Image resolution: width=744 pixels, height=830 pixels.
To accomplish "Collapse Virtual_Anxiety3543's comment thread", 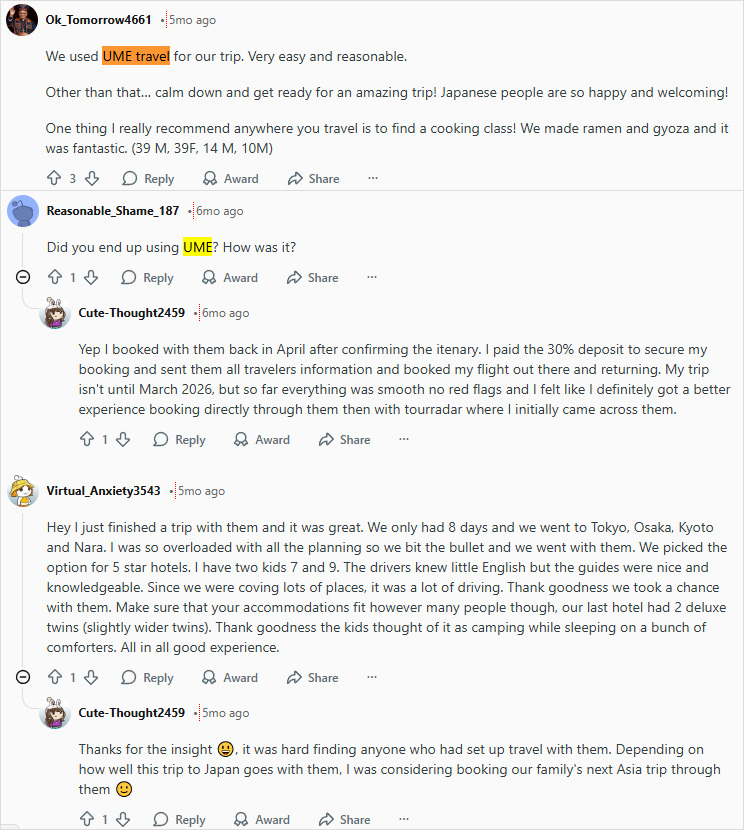I will point(22,677).
